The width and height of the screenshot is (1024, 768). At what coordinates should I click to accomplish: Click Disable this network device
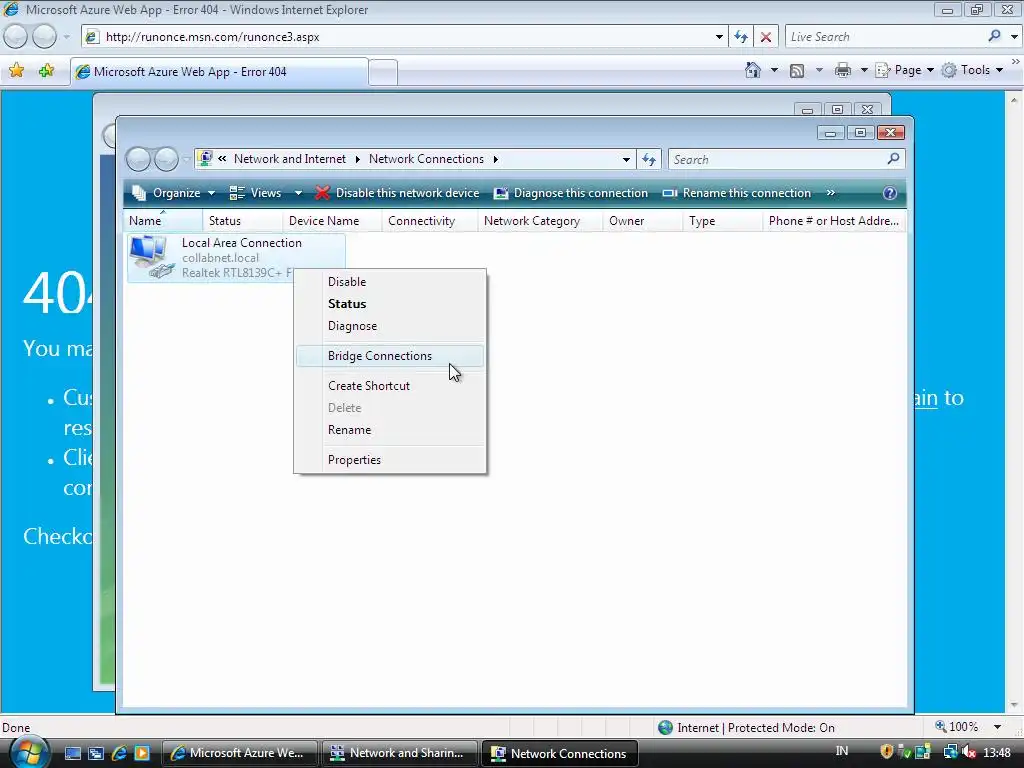(397, 193)
